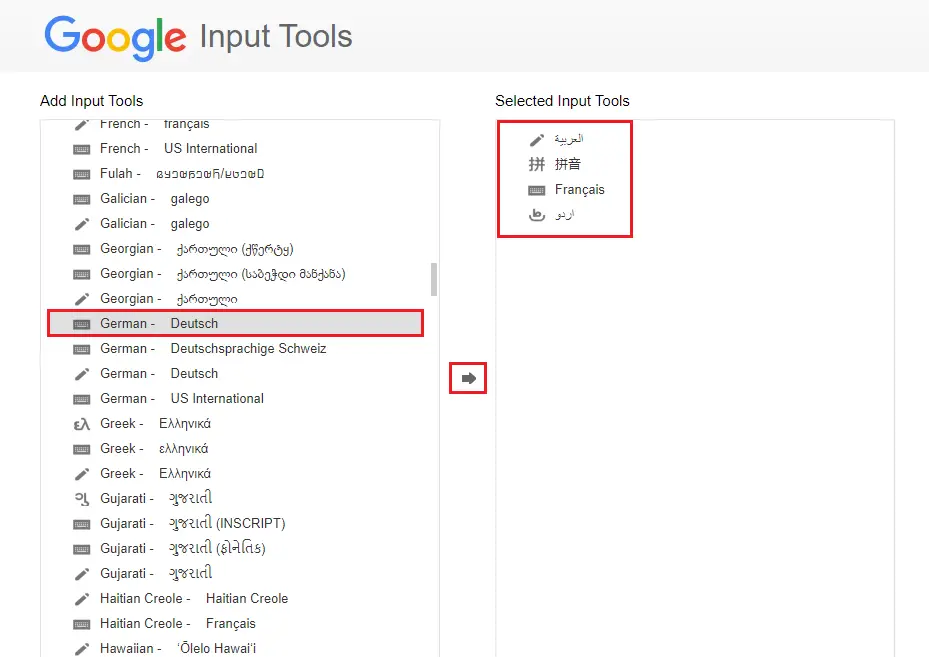Click the keyboard icon beside Fulah
The image size is (929, 657).
click(81, 173)
